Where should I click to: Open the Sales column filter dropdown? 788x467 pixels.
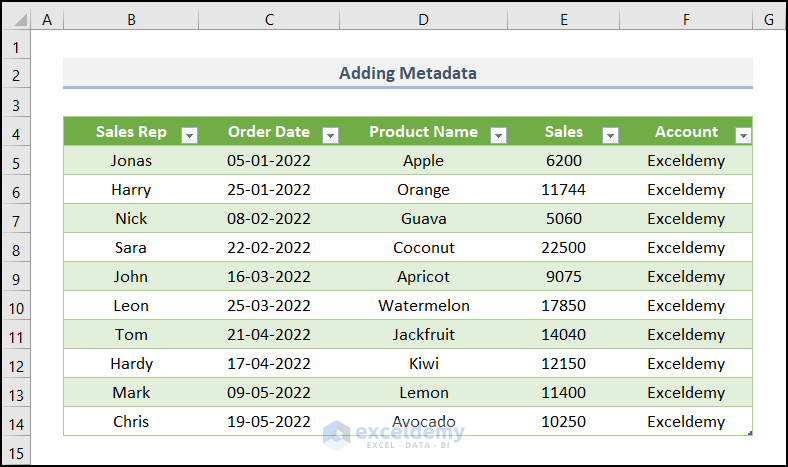pos(610,135)
